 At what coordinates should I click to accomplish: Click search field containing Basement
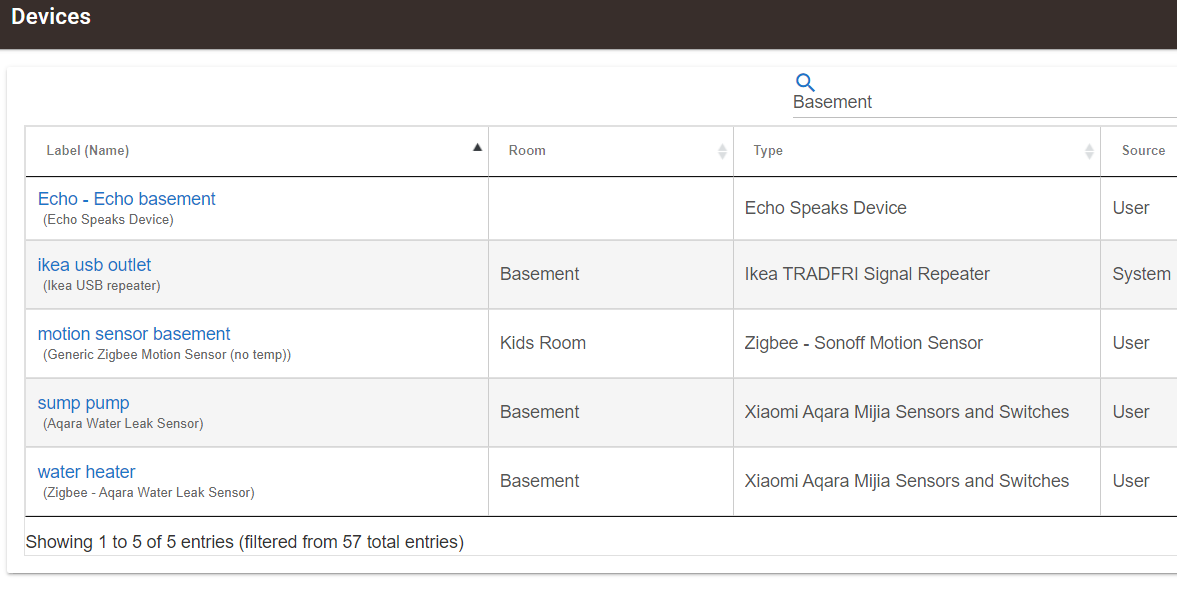click(984, 102)
